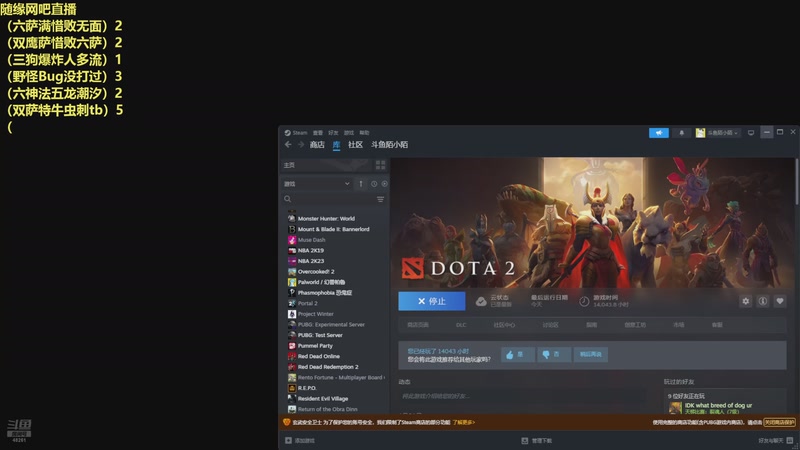
Task: Go to the 商店 store tab
Action: point(317,145)
